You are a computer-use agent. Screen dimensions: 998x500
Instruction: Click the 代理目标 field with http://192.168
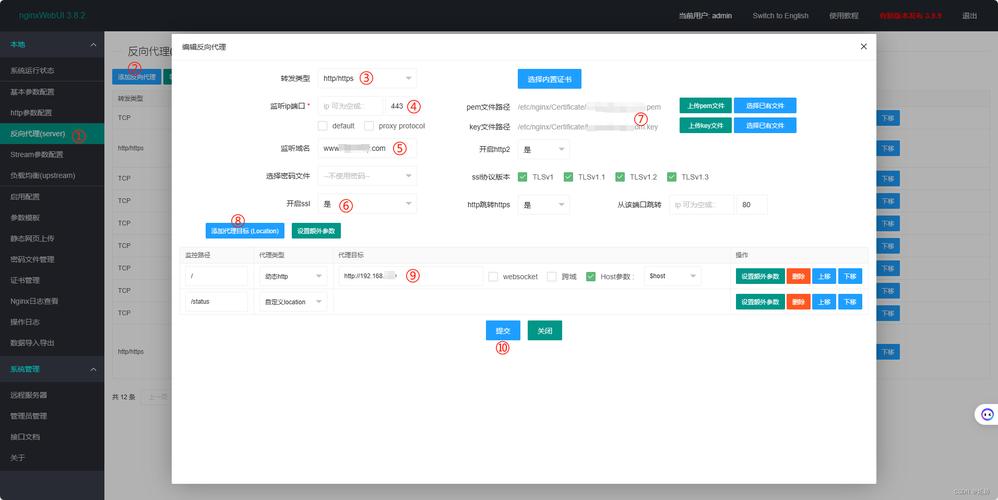click(411, 276)
